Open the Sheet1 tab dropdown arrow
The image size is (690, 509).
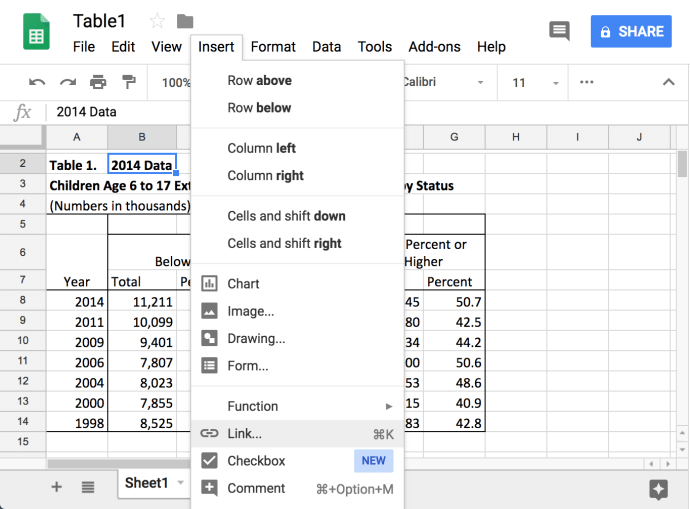click(181, 483)
